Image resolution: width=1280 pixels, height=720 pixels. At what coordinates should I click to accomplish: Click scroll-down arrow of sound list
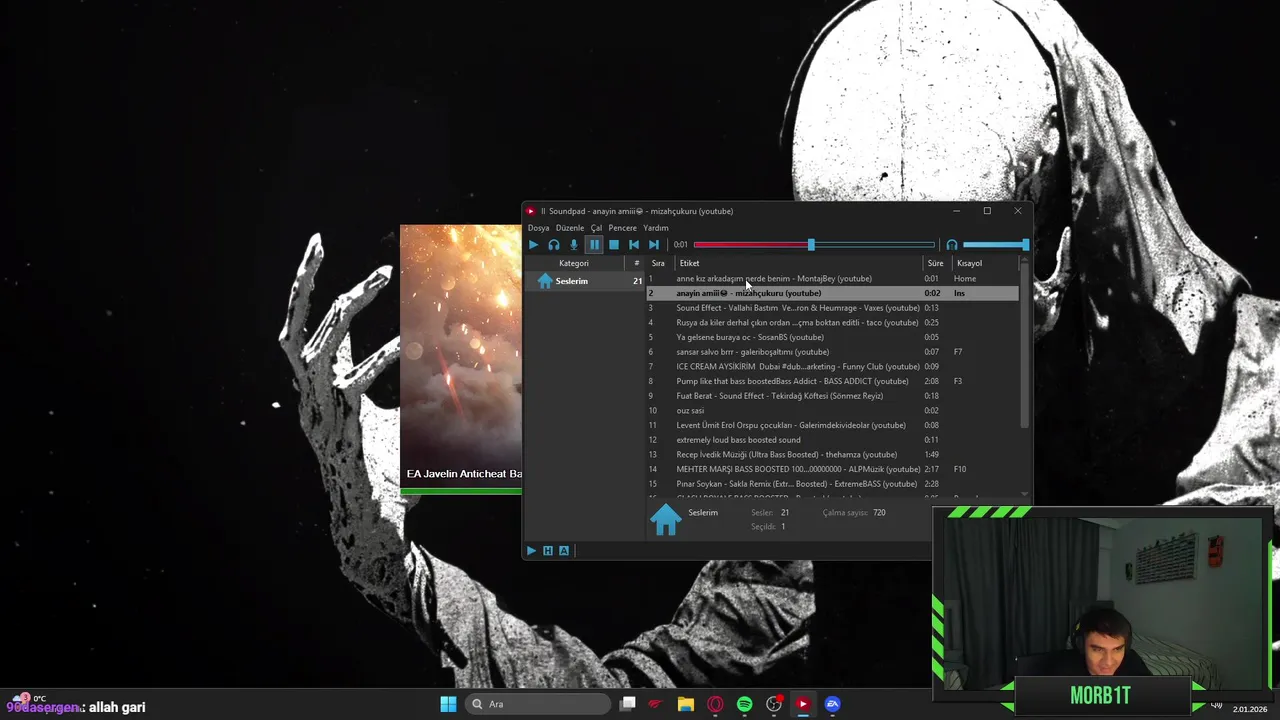pos(1024,494)
